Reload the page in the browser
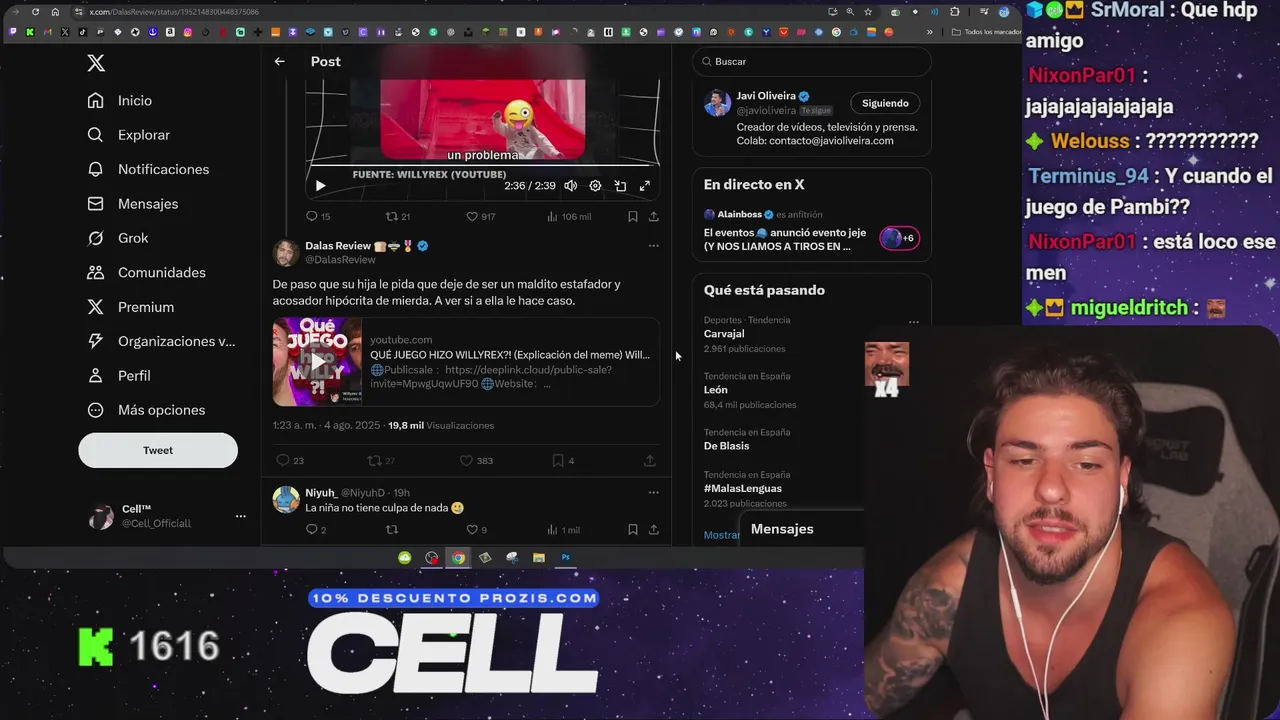The image size is (1280, 720). (35, 12)
